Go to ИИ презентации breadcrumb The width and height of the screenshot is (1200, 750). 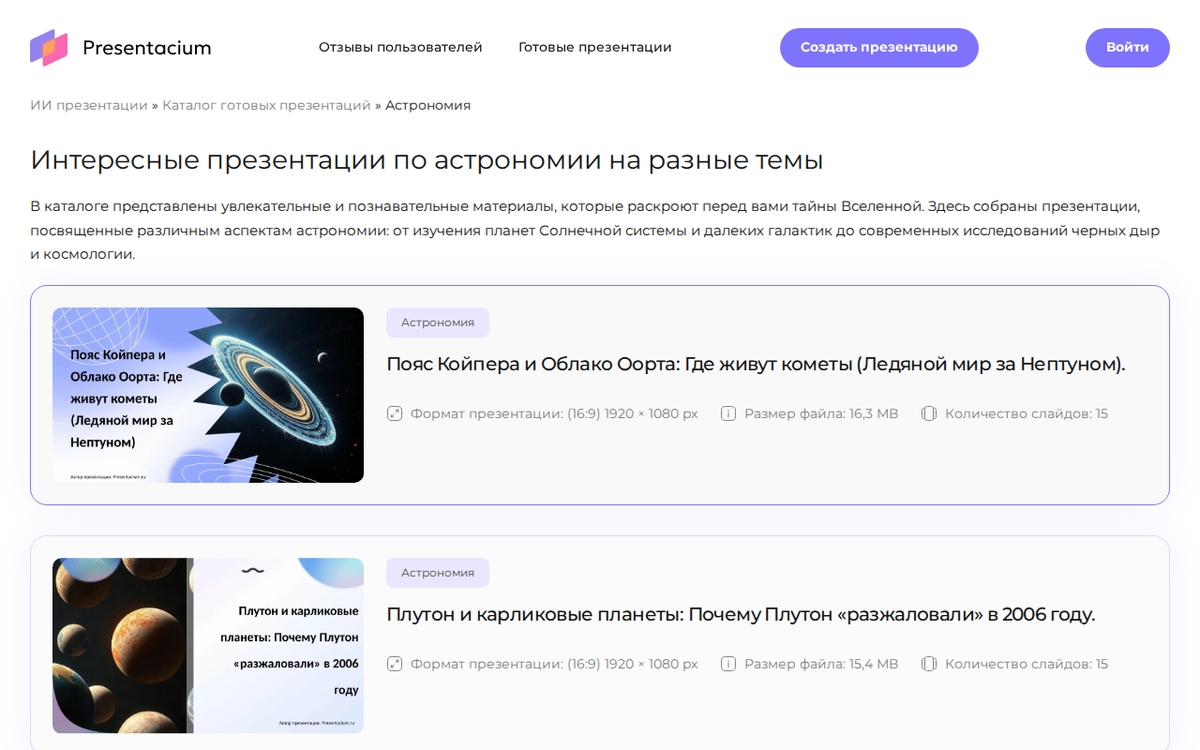point(89,105)
